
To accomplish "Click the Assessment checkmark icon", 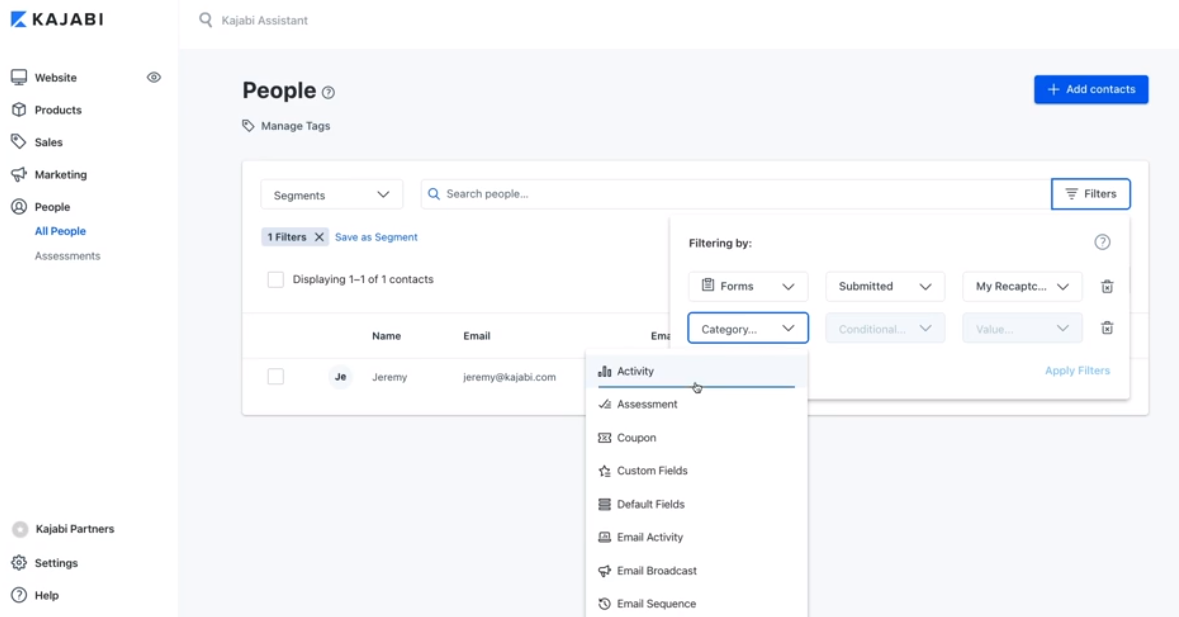I will [605, 404].
